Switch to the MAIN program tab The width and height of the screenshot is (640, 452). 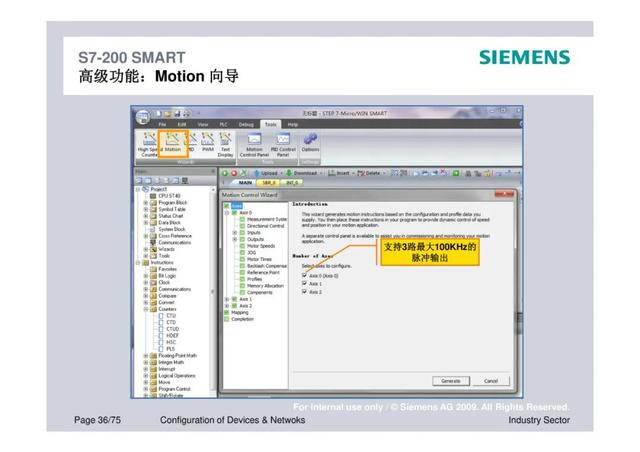click(245, 183)
